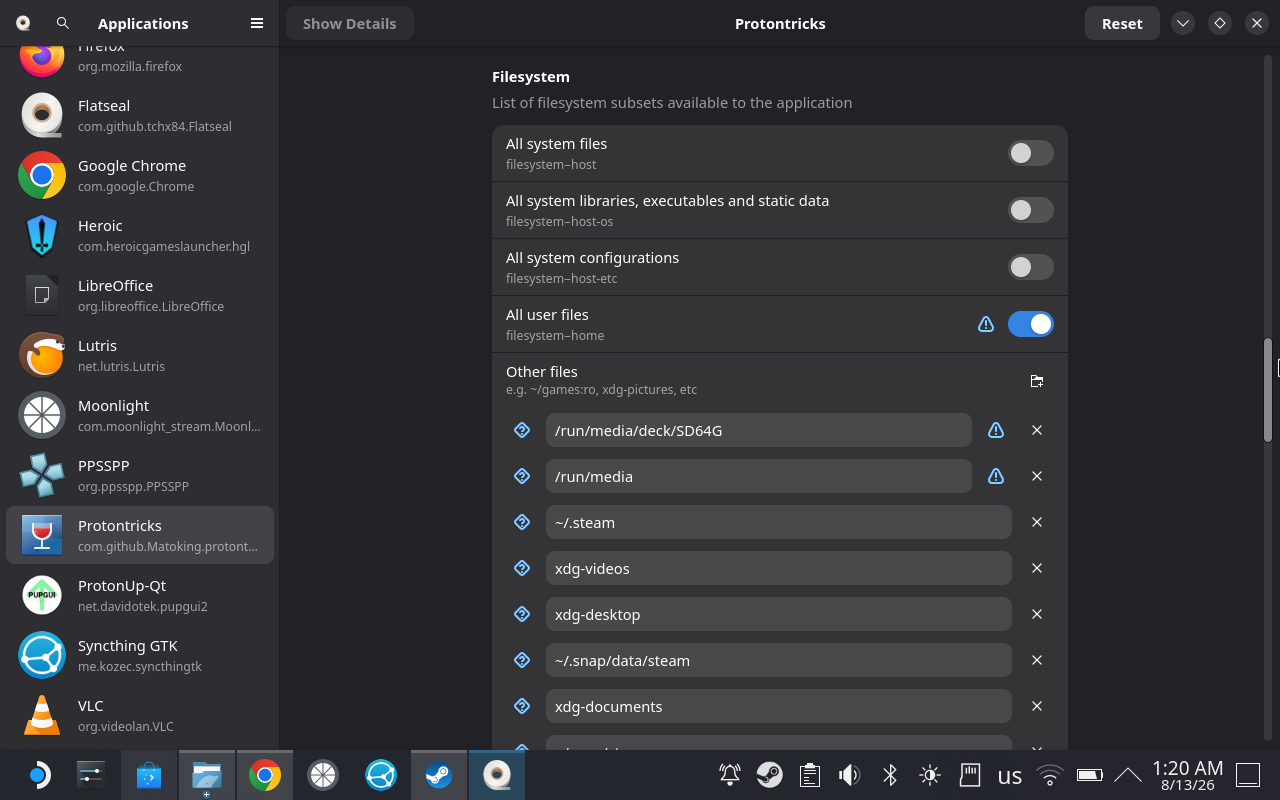Viewport: 1280px width, 800px height.
Task: Edit the /run/media/deck/SD64G path field
Action: coord(759,430)
